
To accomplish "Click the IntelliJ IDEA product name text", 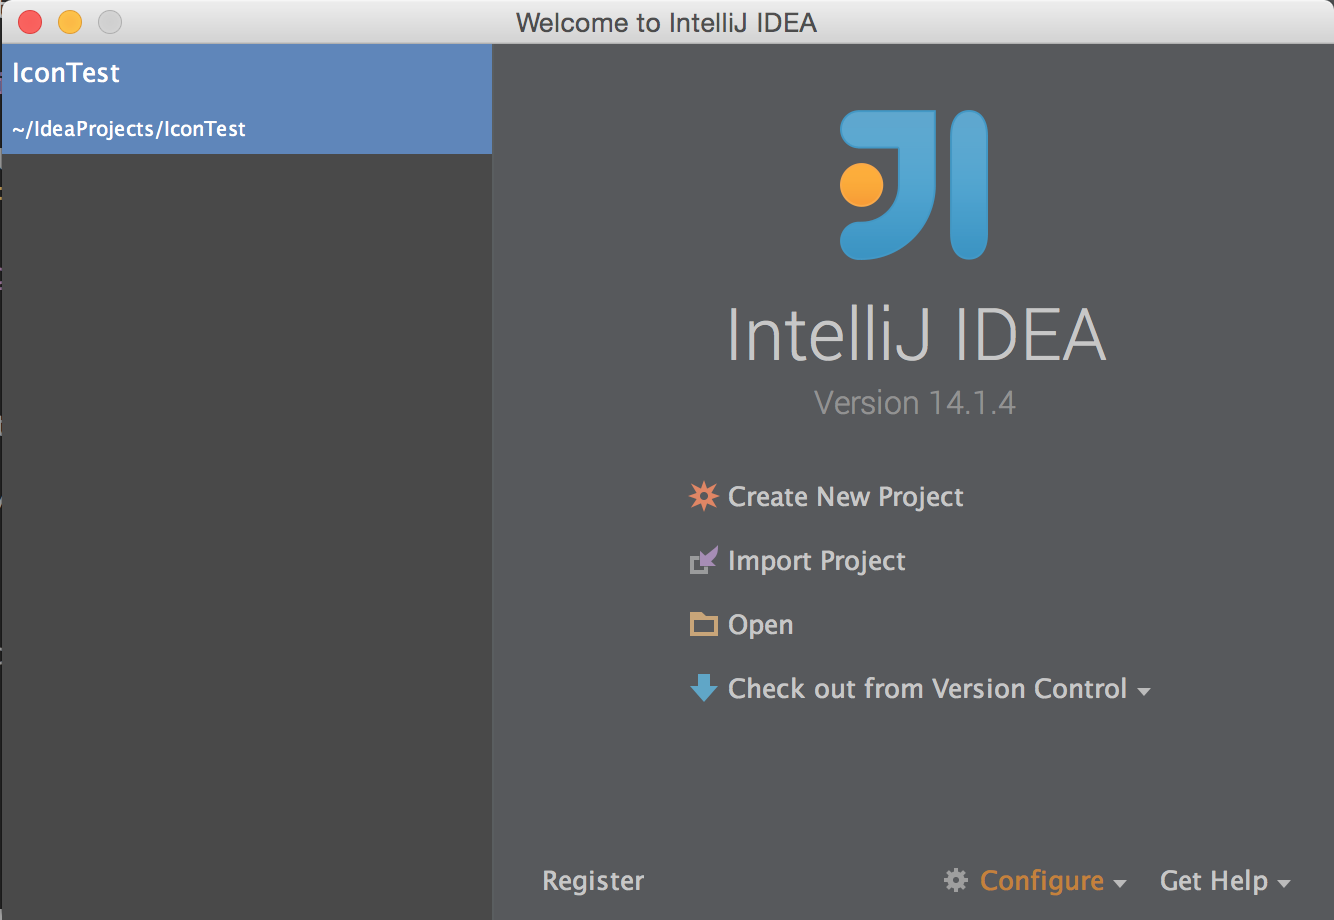I will 916,334.
